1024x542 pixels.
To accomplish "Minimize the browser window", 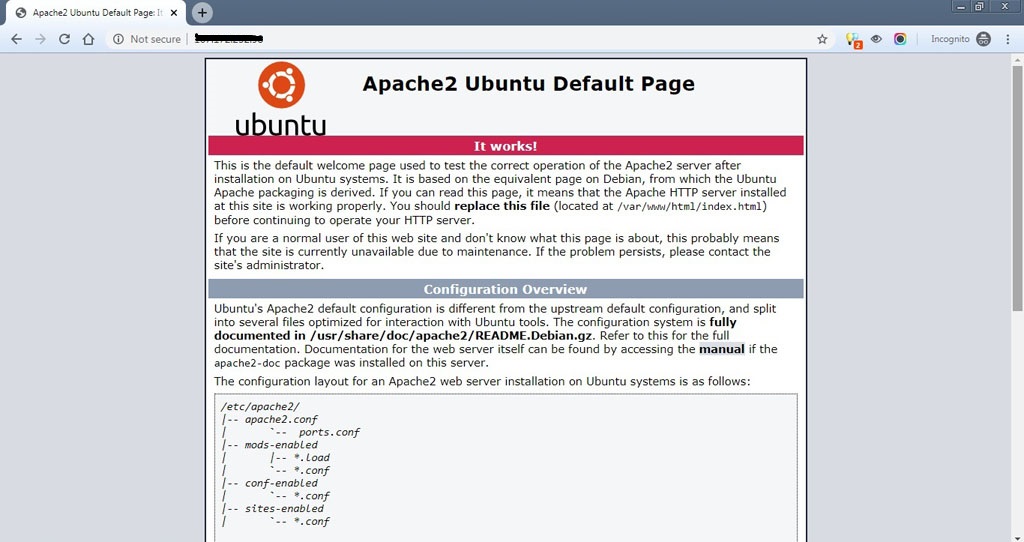I will click(x=961, y=7).
